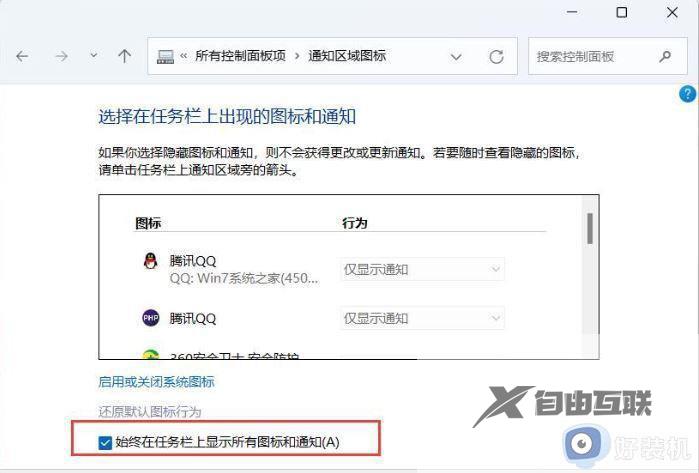Click the search magnifier icon

point(665,56)
